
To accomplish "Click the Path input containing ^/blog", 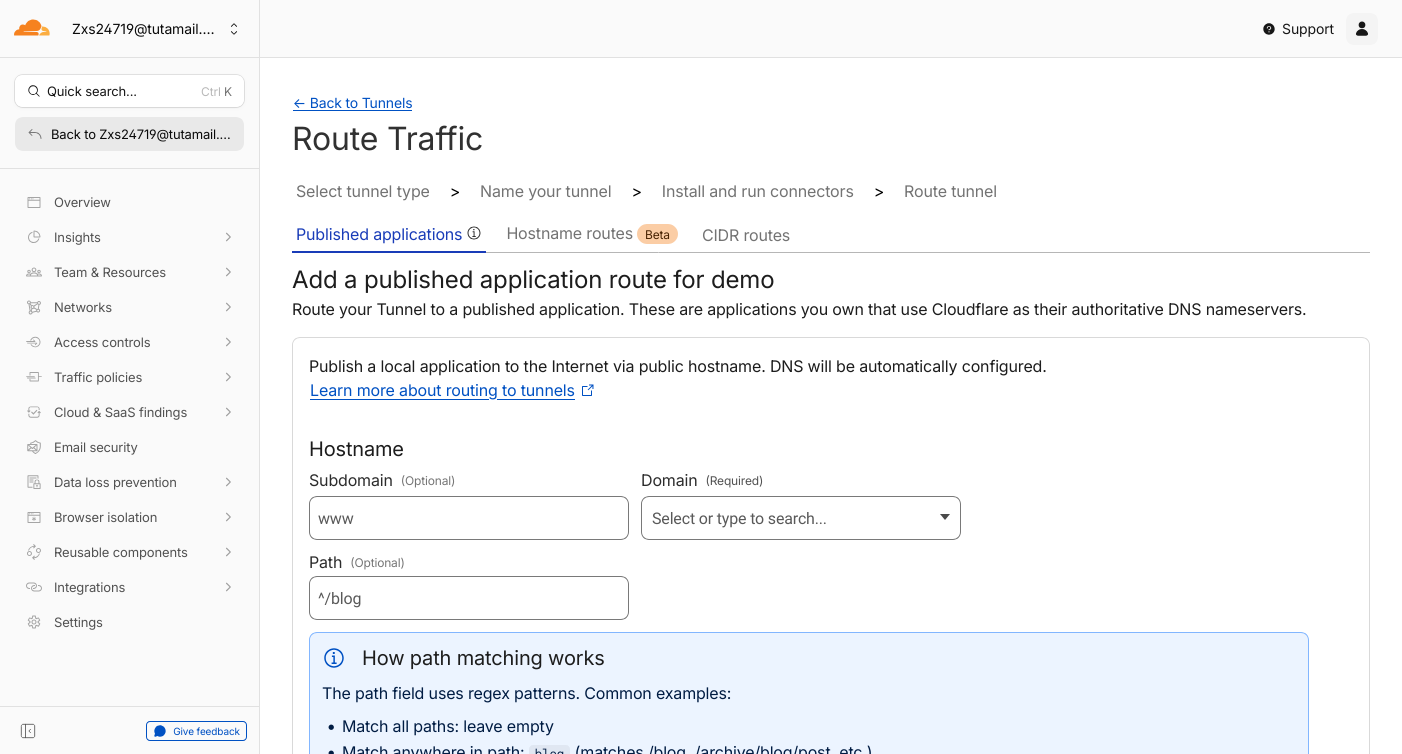I will 469,598.
